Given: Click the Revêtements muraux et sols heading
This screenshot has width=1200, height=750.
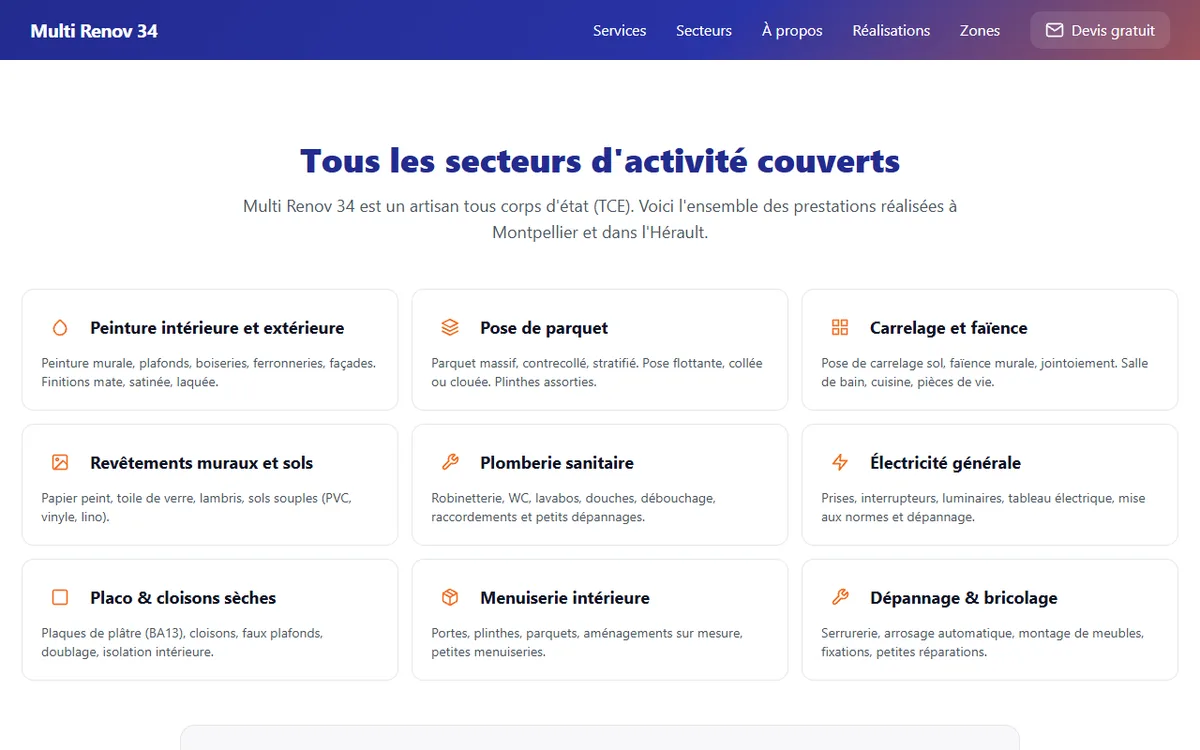Looking at the screenshot, I should [201, 462].
